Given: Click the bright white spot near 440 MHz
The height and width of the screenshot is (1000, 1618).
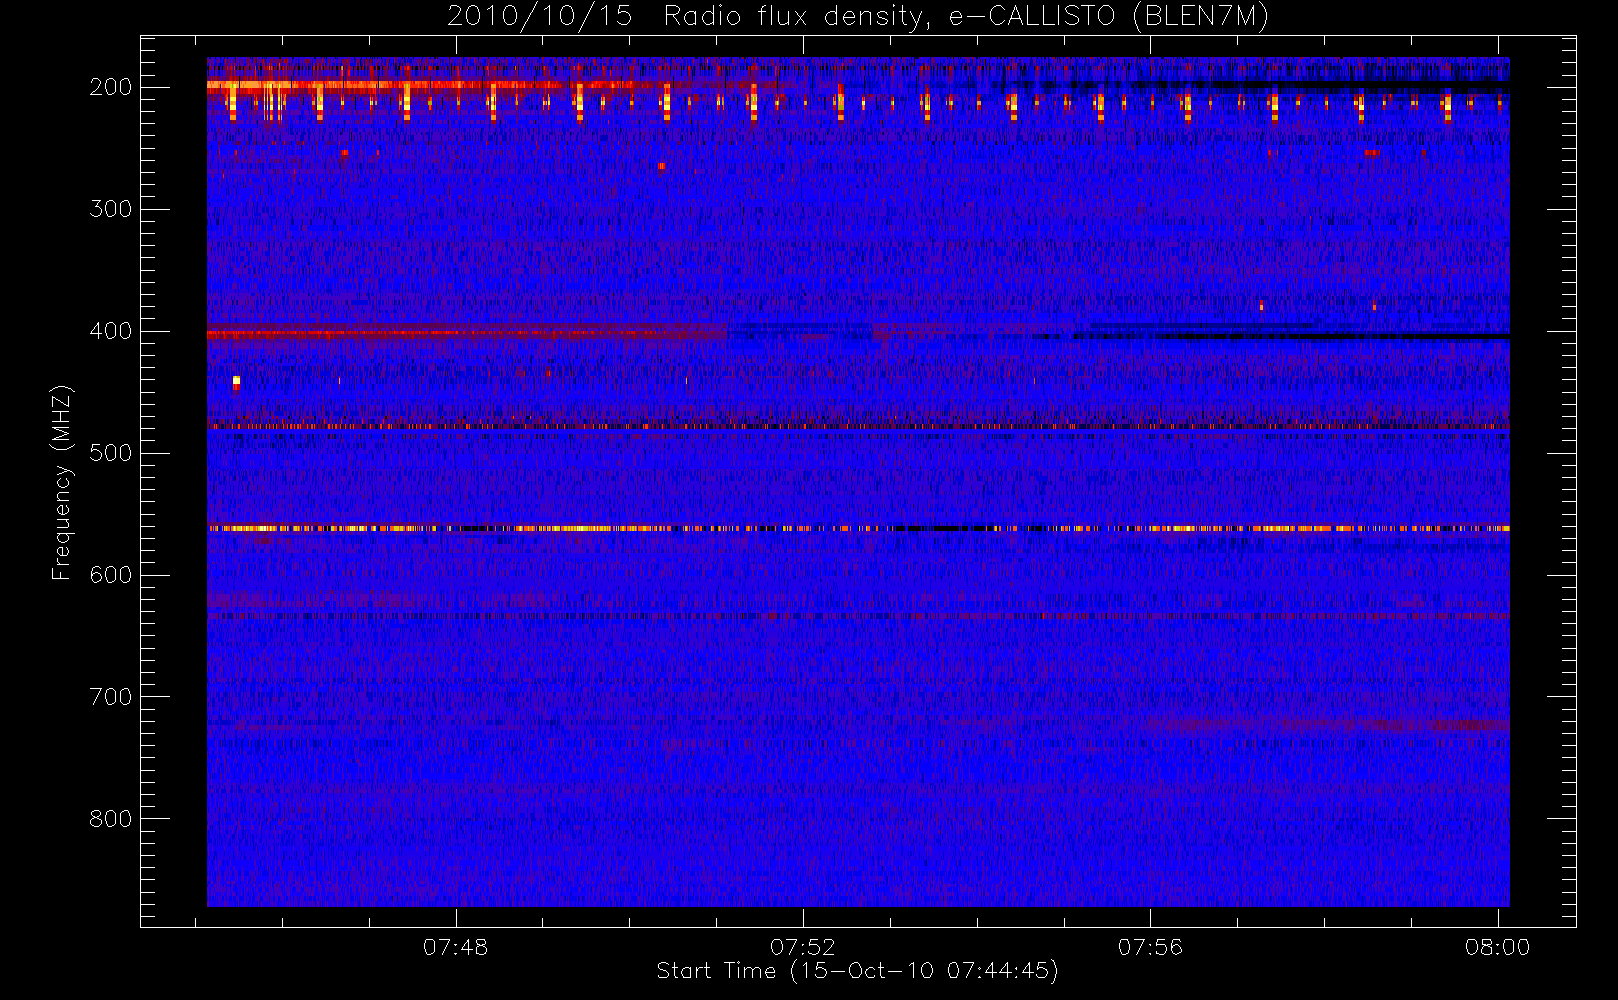Looking at the screenshot, I should coord(236,380).
